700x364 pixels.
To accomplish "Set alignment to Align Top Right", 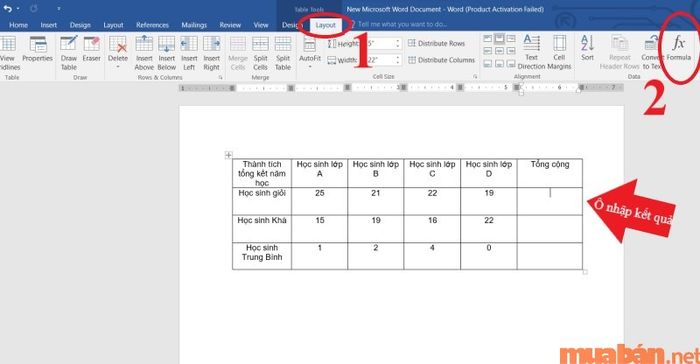I will pos(511,38).
